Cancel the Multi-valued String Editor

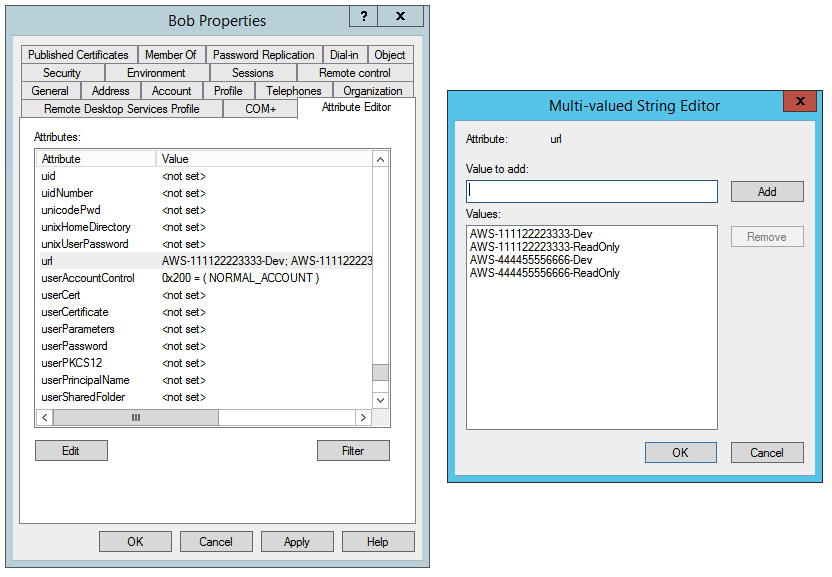767,452
